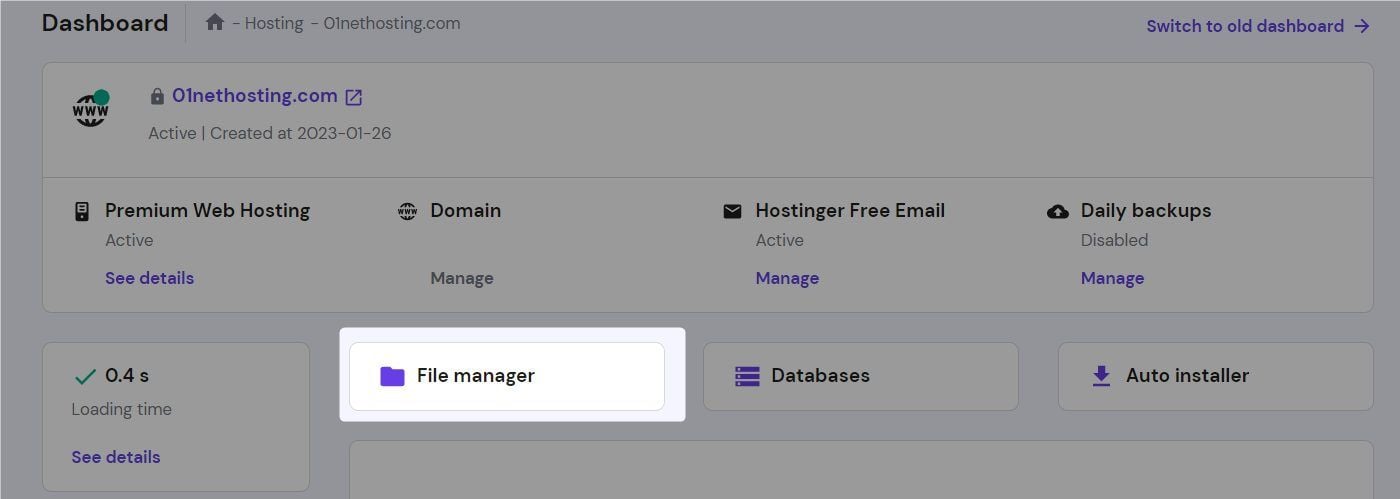The width and height of the screenshot is (1400, 499).
Task: Manage Daily backups
Action: 1112,278
